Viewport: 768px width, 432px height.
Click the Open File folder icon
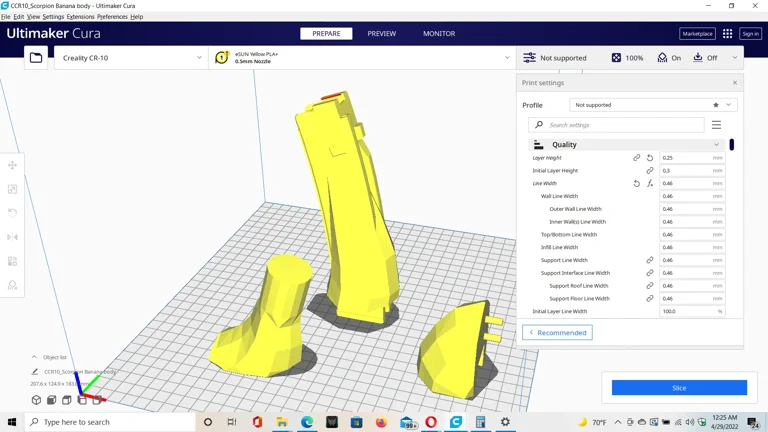coord(36,58)
